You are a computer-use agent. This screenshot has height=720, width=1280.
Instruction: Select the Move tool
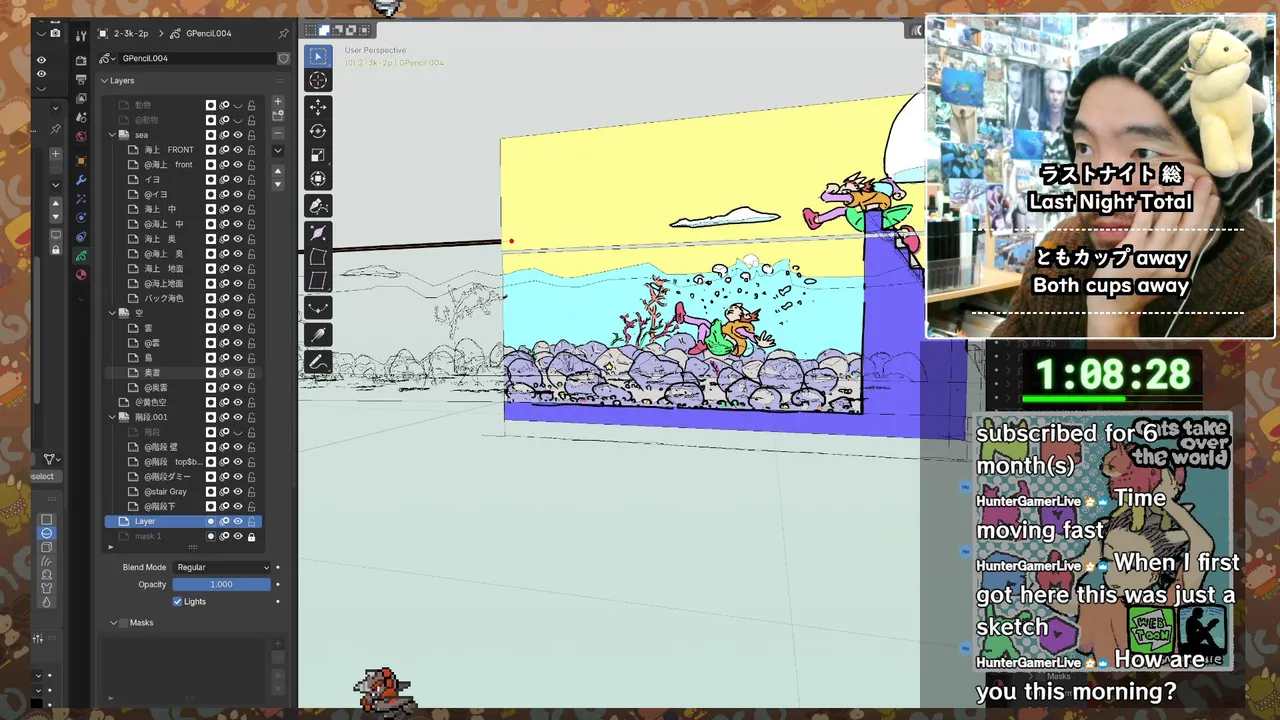pyautogui.click(x=318, y=107)
